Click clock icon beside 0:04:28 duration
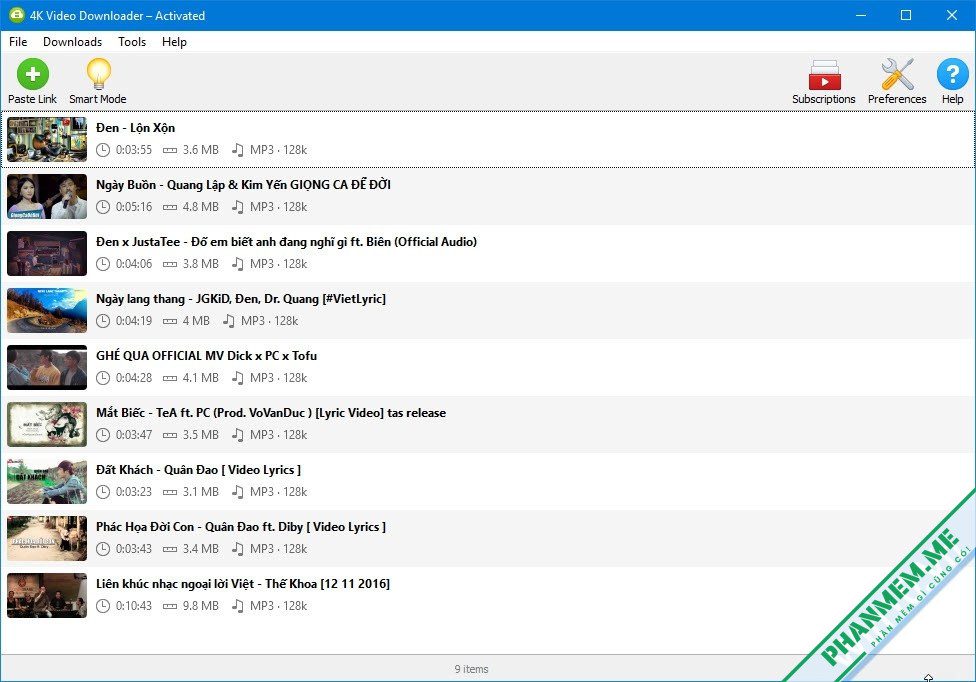Screen dimensions: 976x682 [103, 378]
